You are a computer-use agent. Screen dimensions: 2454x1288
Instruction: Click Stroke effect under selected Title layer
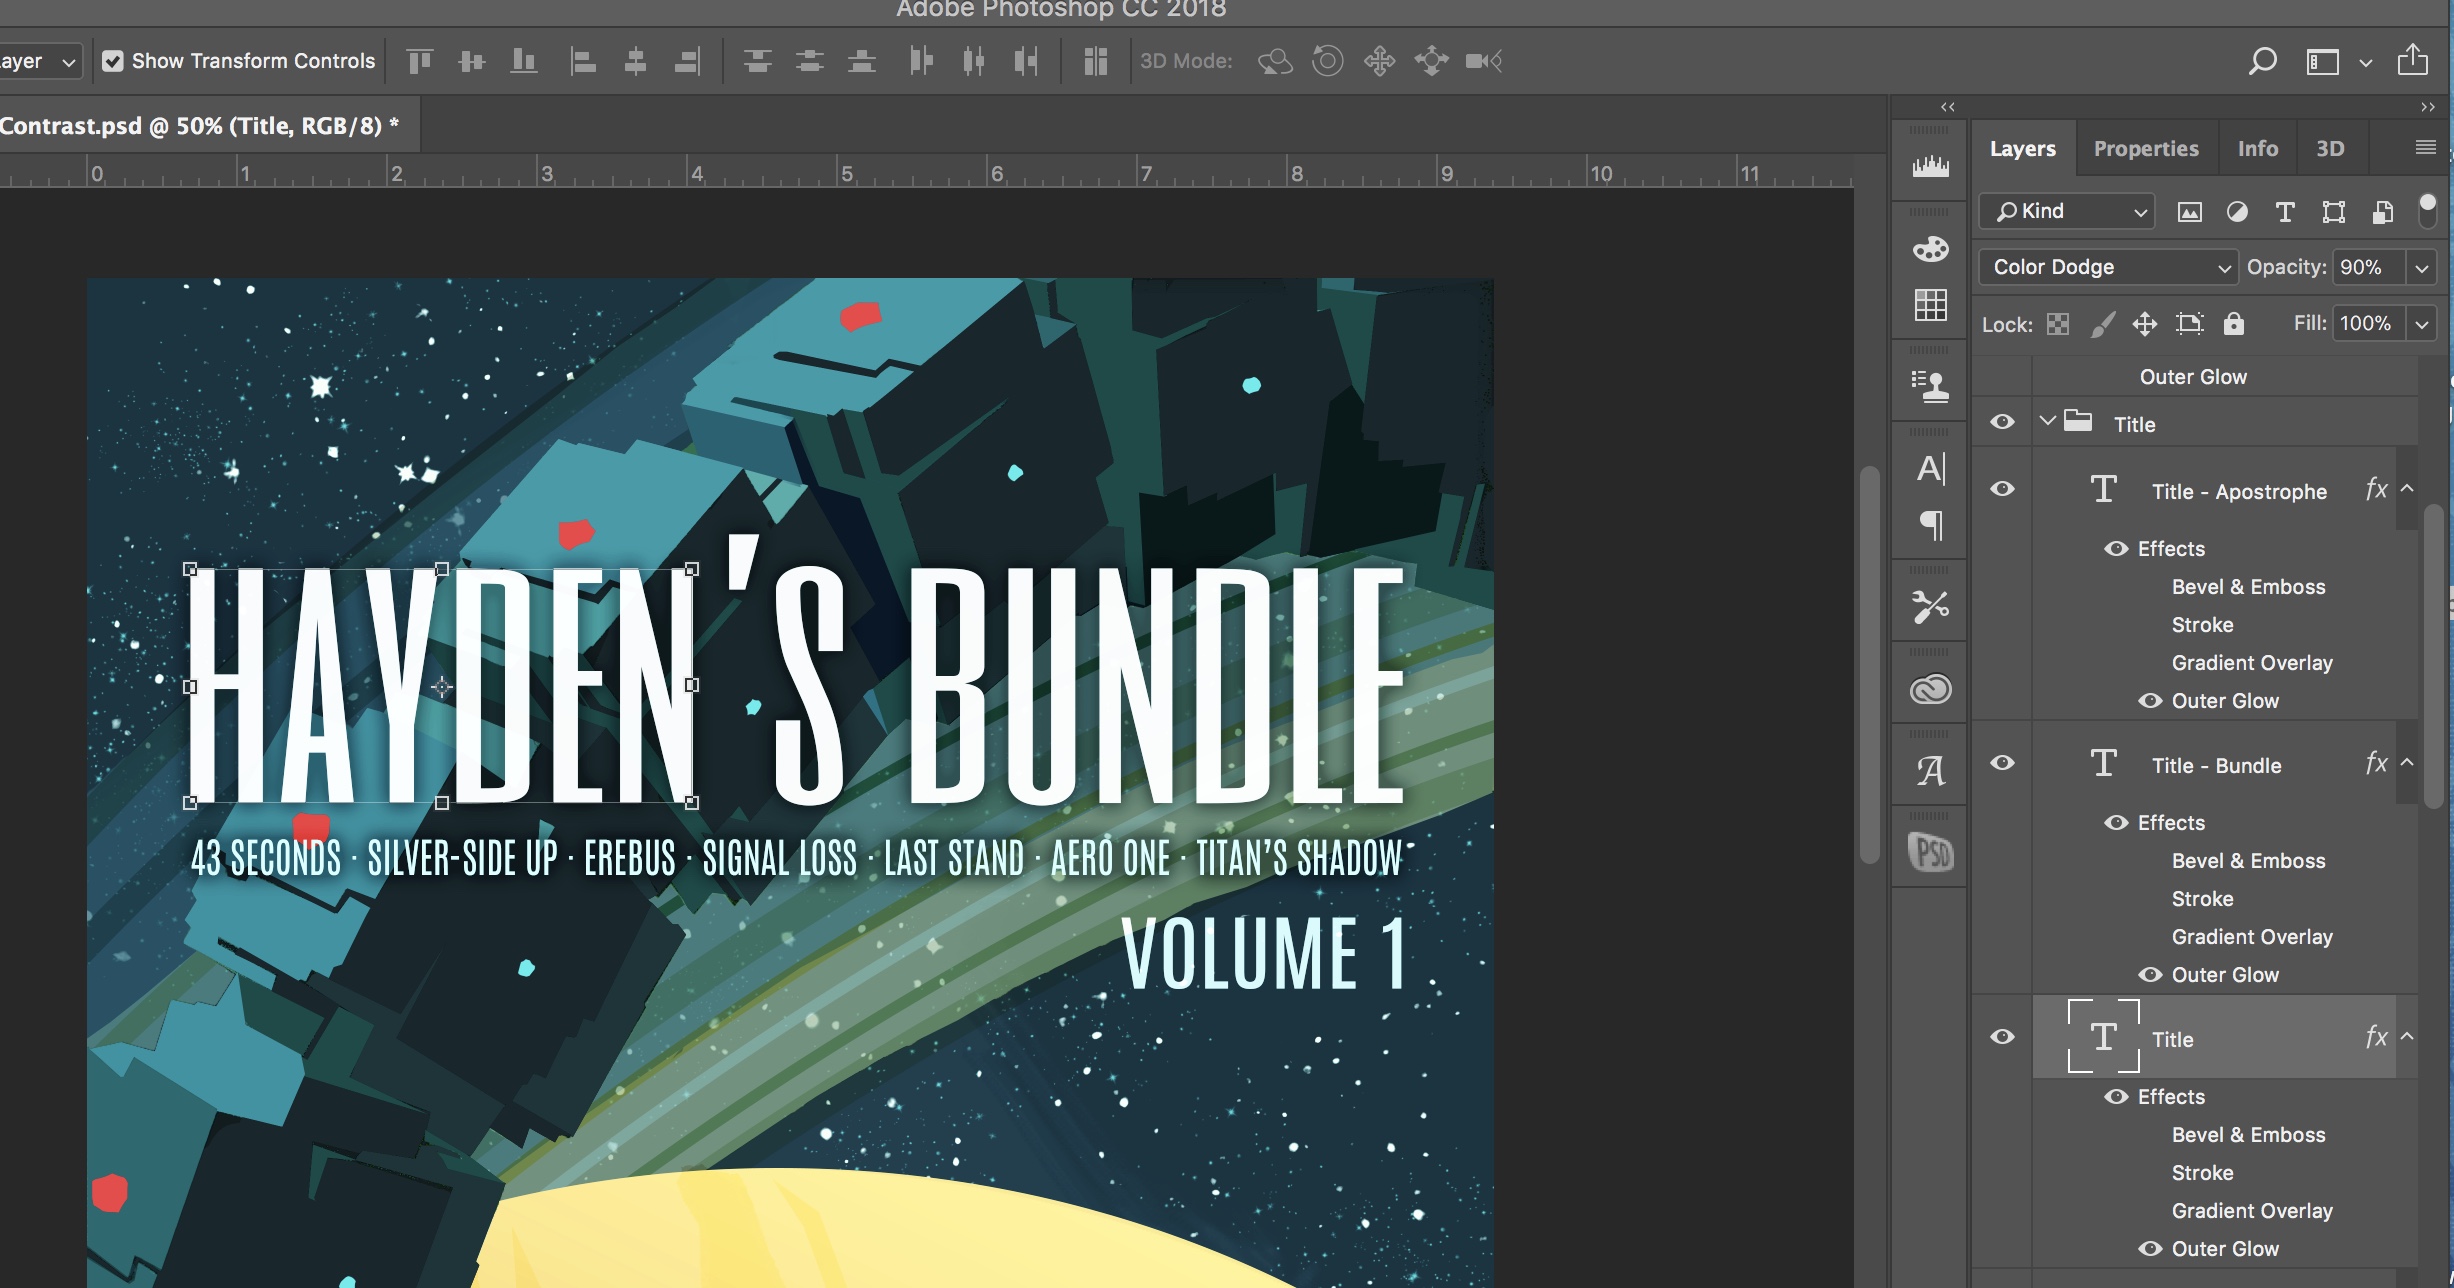click(2202, 1173)
